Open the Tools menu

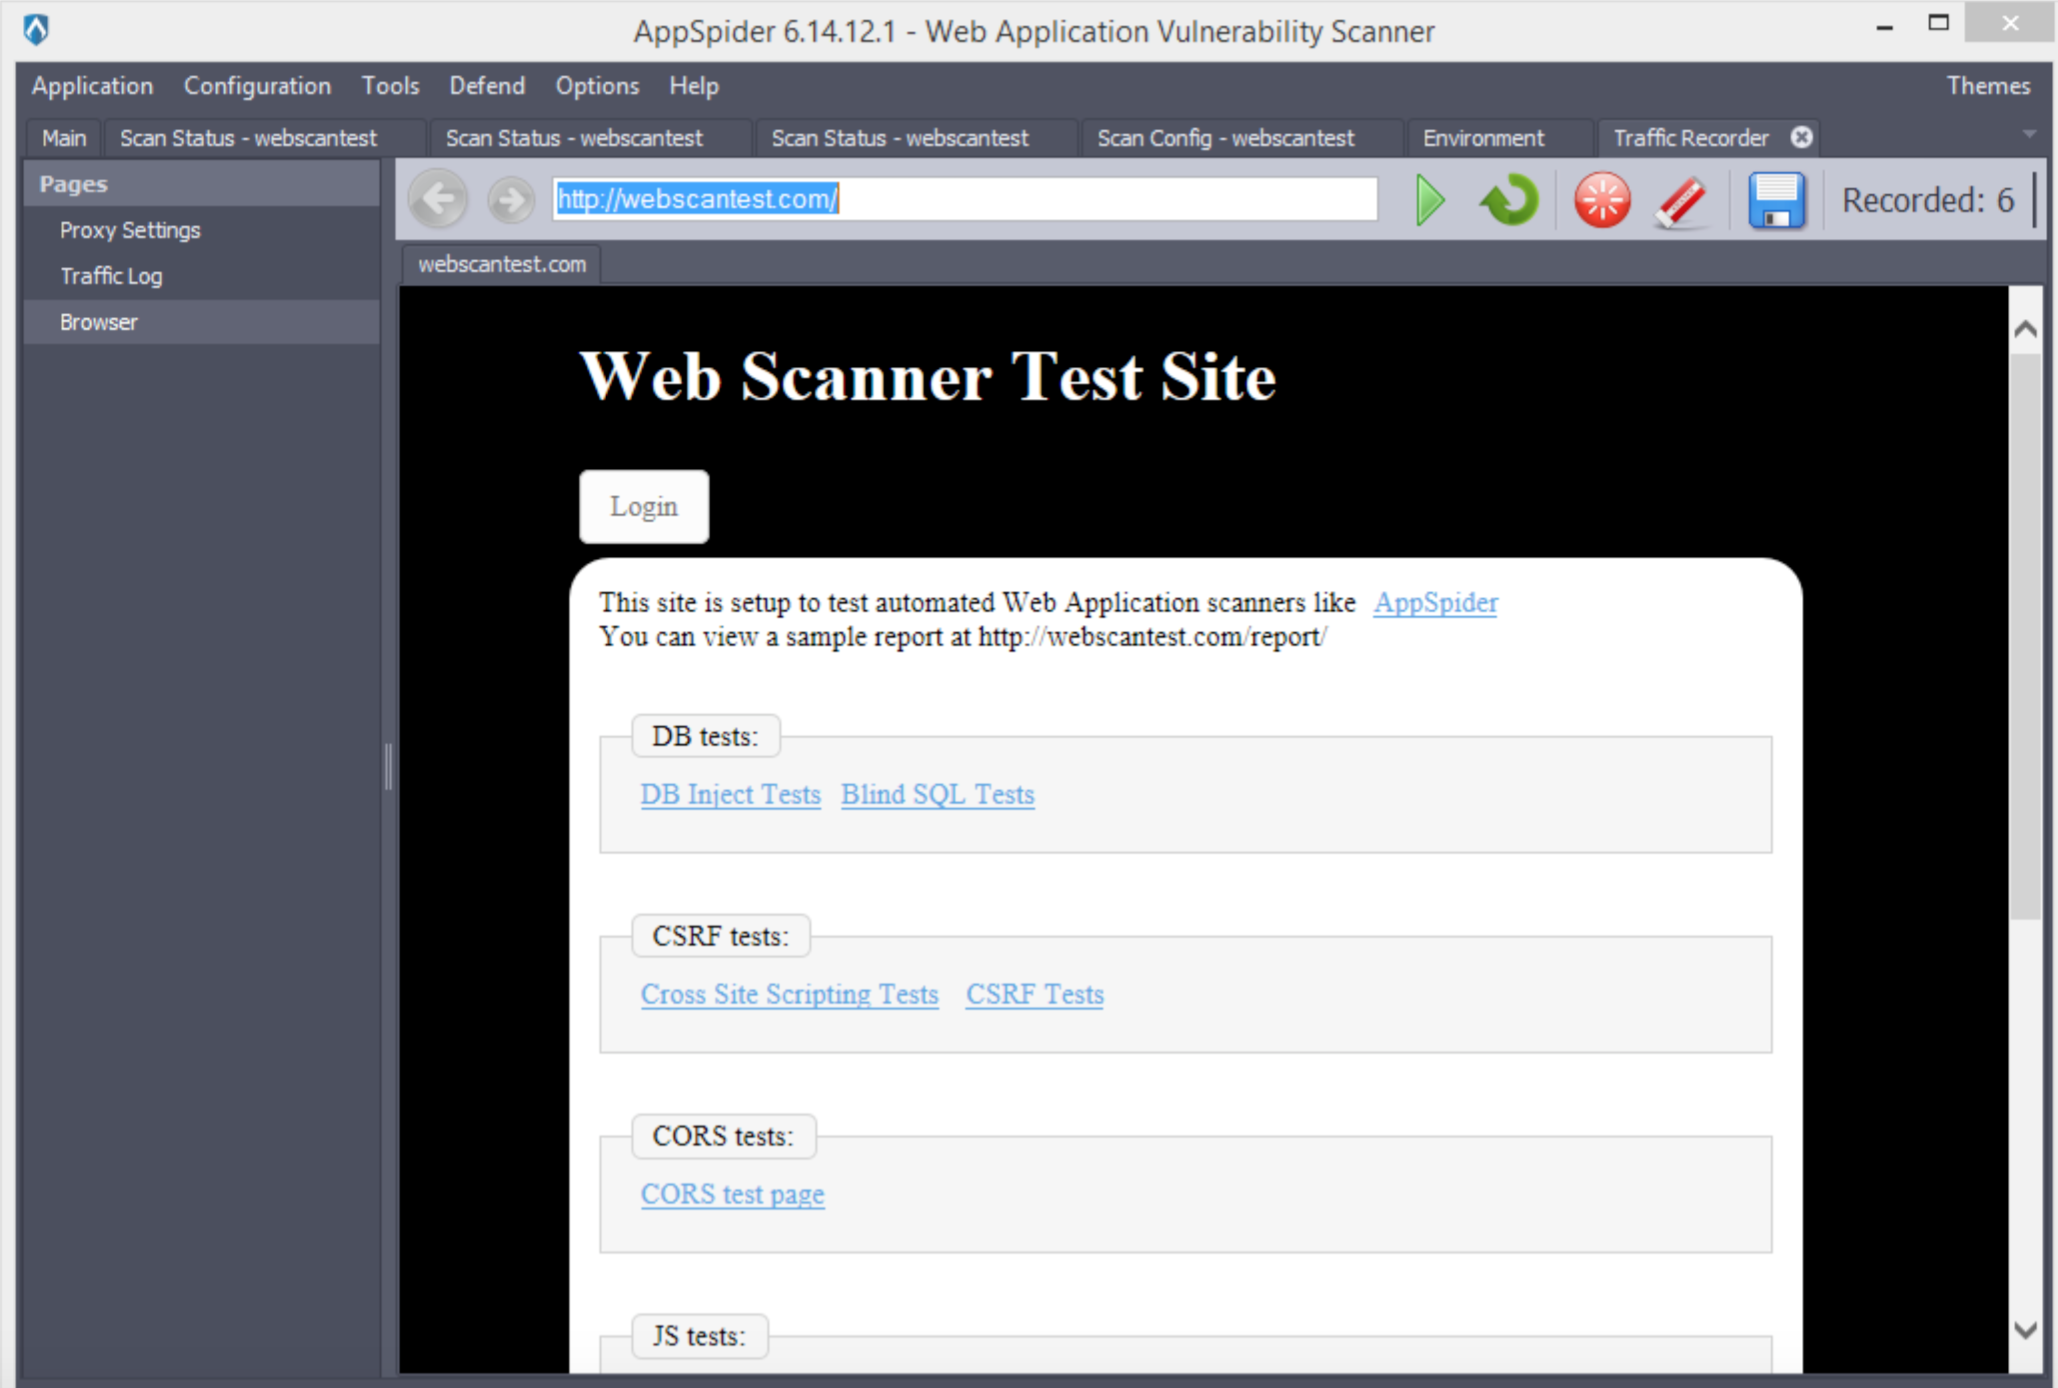coord(390,86)
